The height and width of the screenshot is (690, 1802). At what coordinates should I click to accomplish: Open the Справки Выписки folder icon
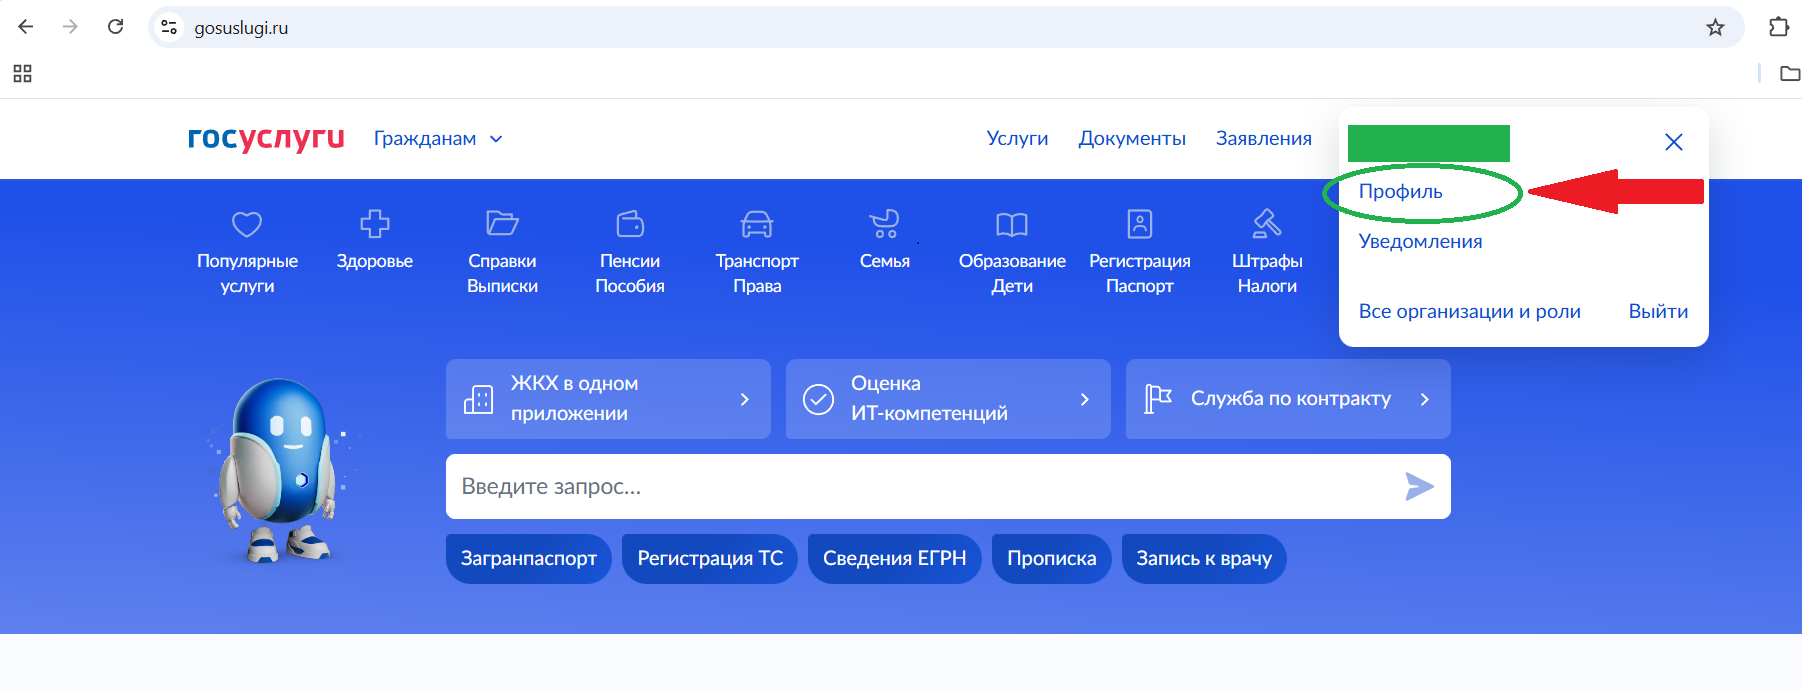tap(502, 224)
